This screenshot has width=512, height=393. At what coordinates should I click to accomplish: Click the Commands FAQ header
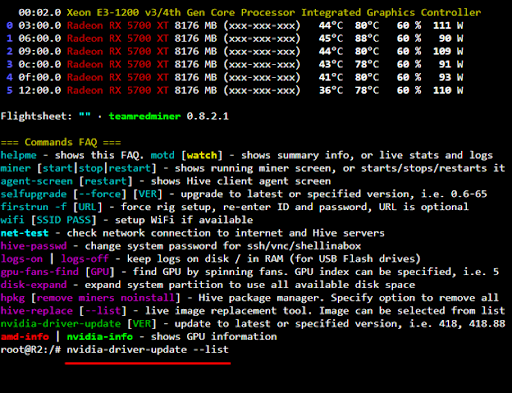point(61,142)
